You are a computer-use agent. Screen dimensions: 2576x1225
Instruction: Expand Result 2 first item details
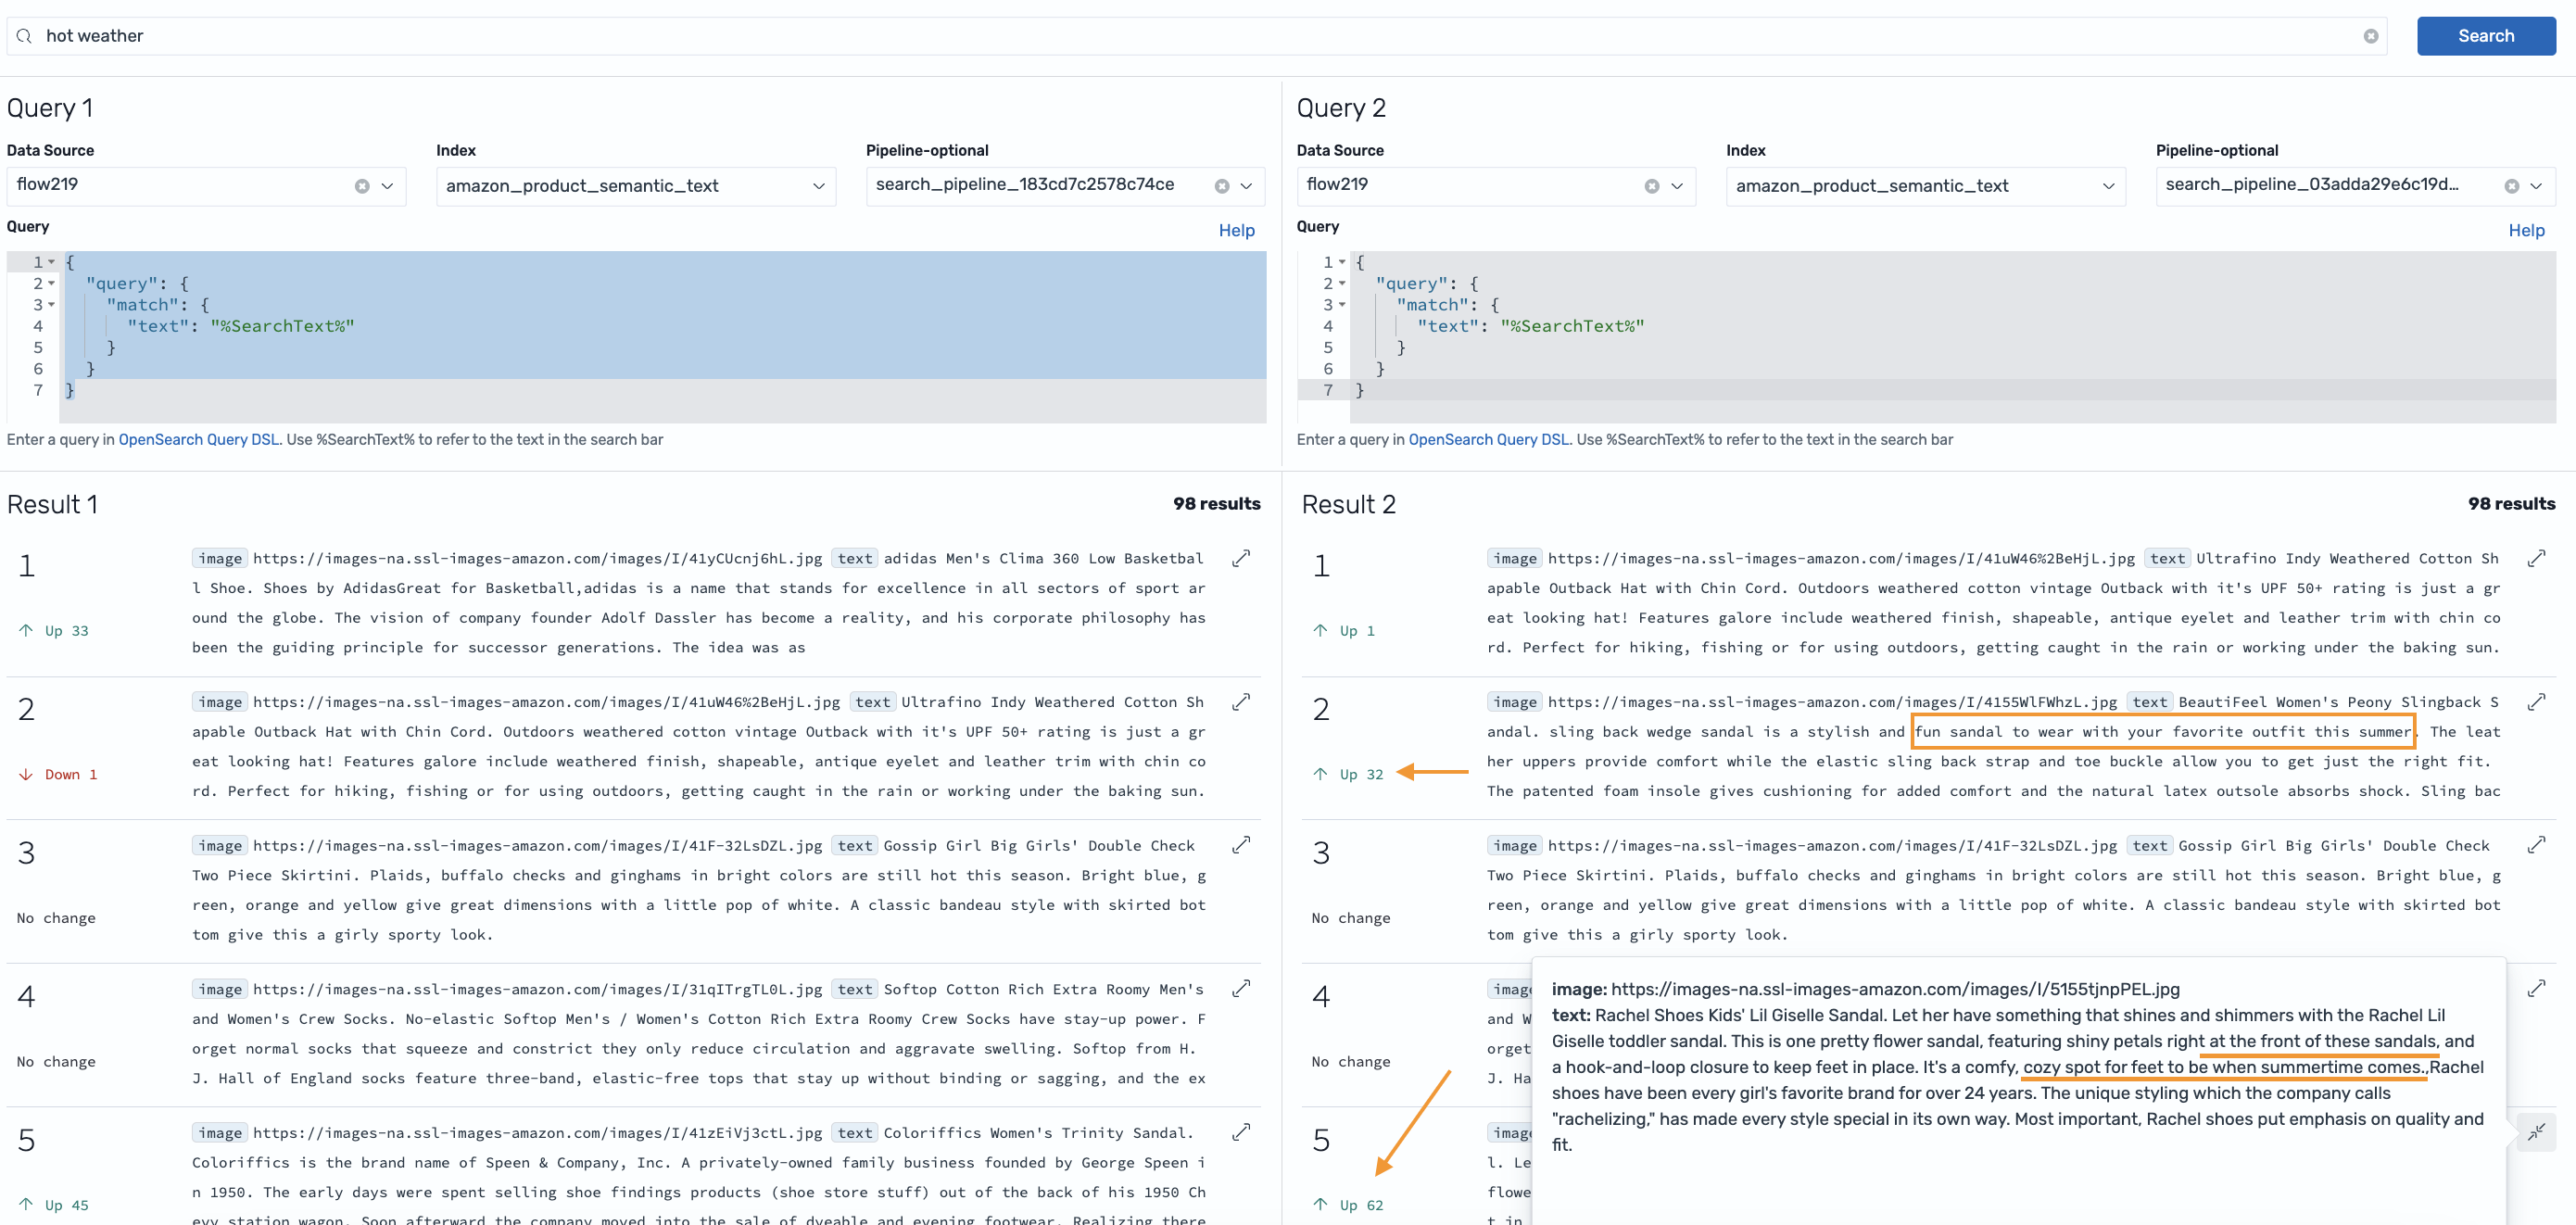pyautogui.click(x=2535, y=558)
